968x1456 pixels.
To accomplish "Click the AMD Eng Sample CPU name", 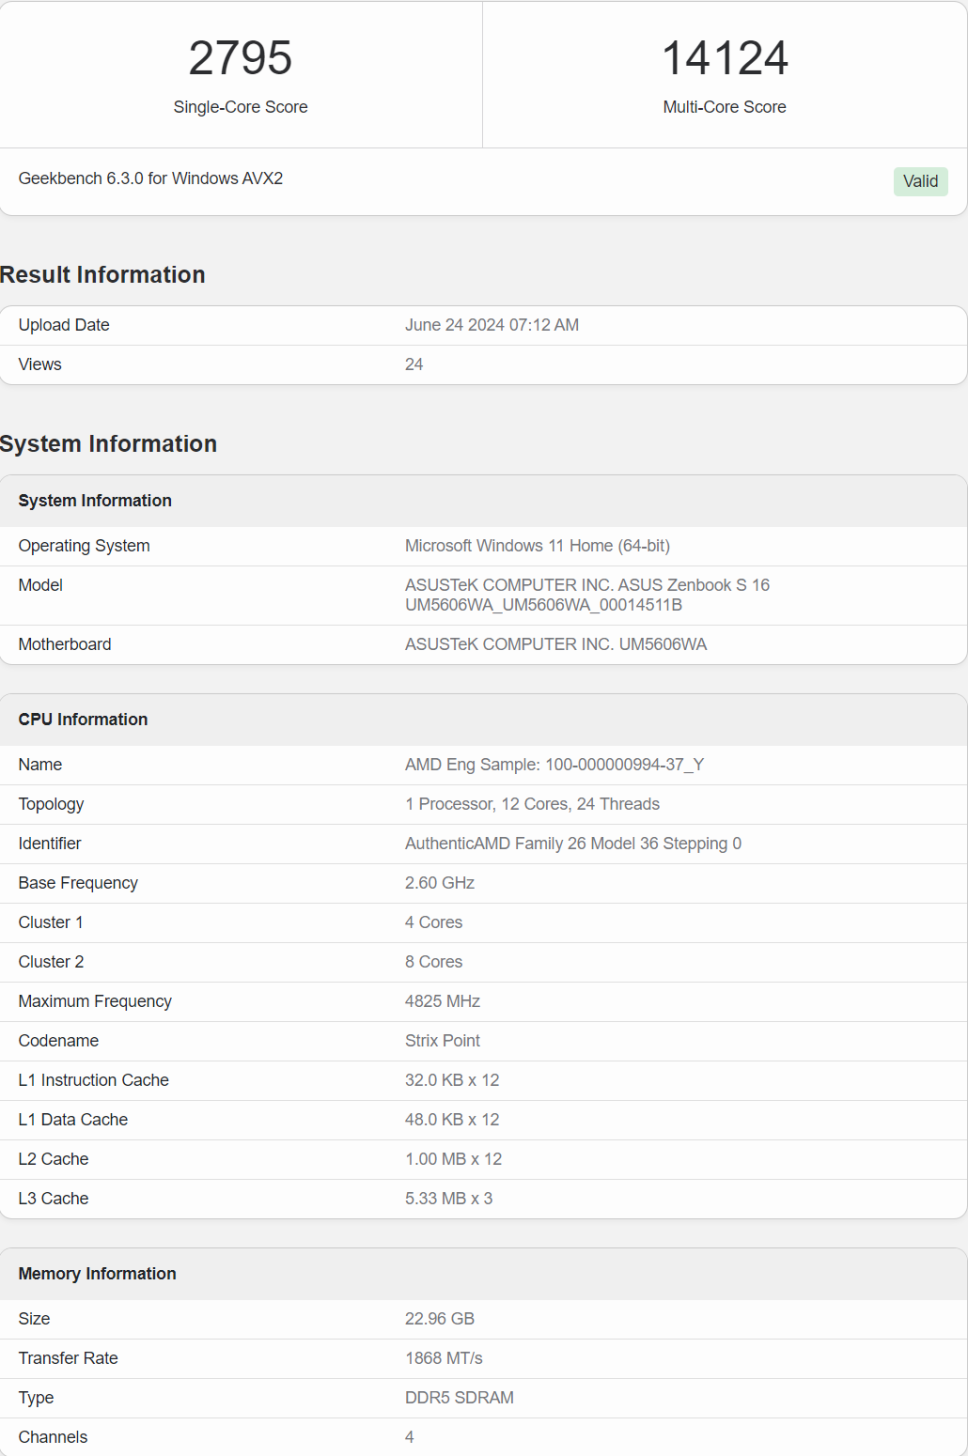I will pos(554,764).
